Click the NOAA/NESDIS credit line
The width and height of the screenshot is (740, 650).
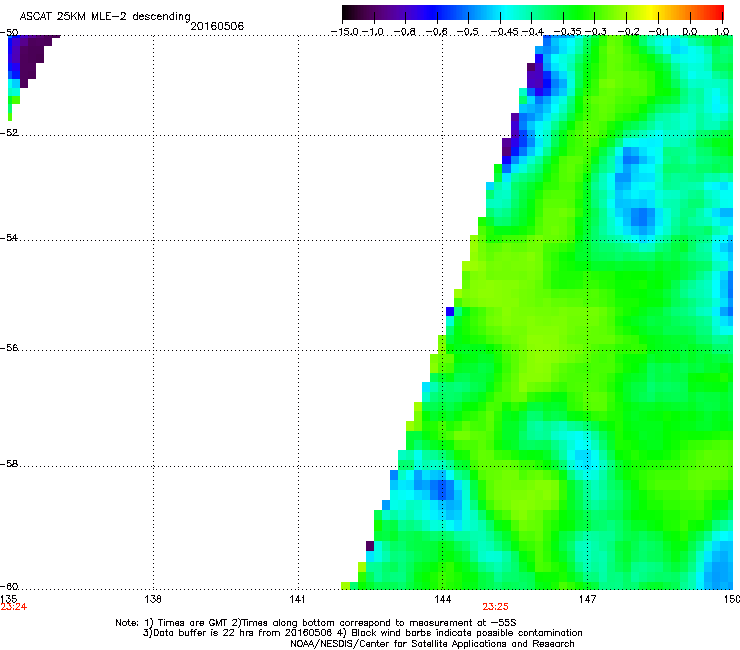pyautogui.click(x=432, y=644)
